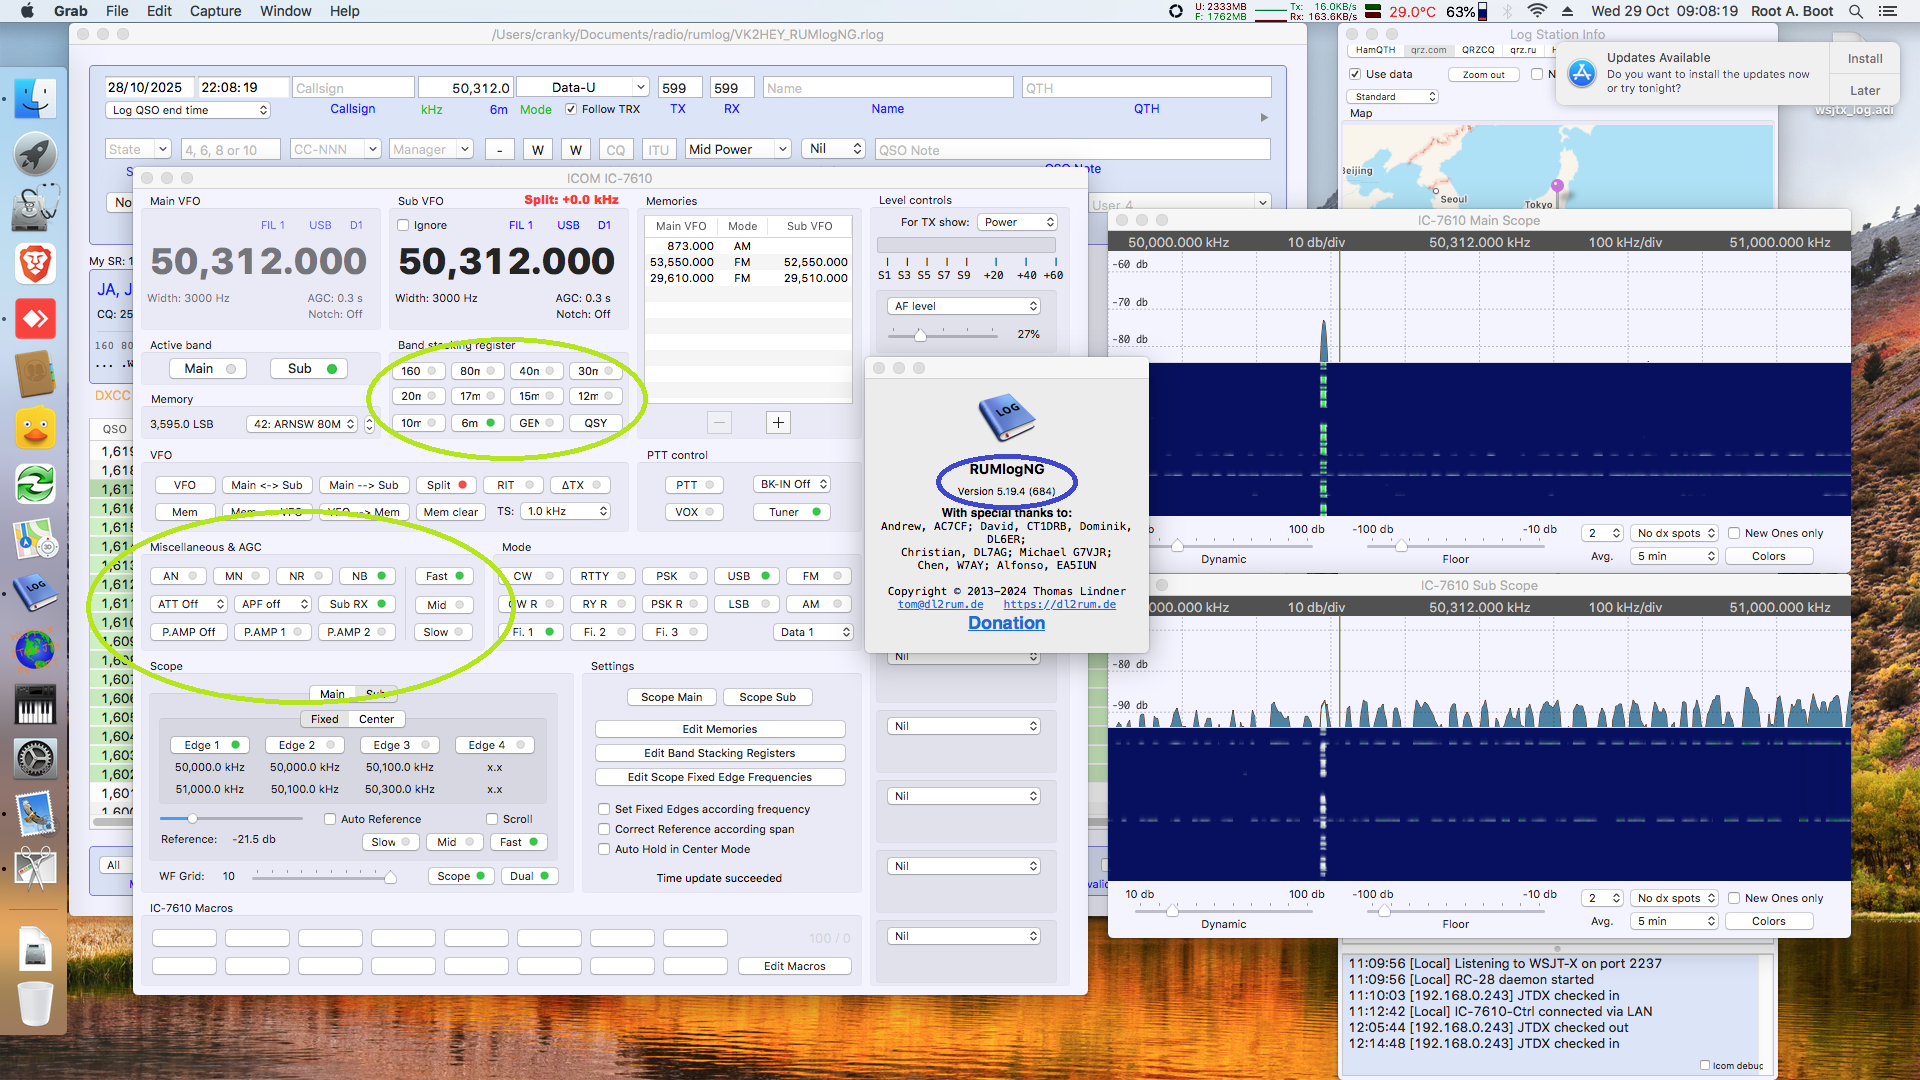Expand the AF level dropdown

[x=965, y=306]
